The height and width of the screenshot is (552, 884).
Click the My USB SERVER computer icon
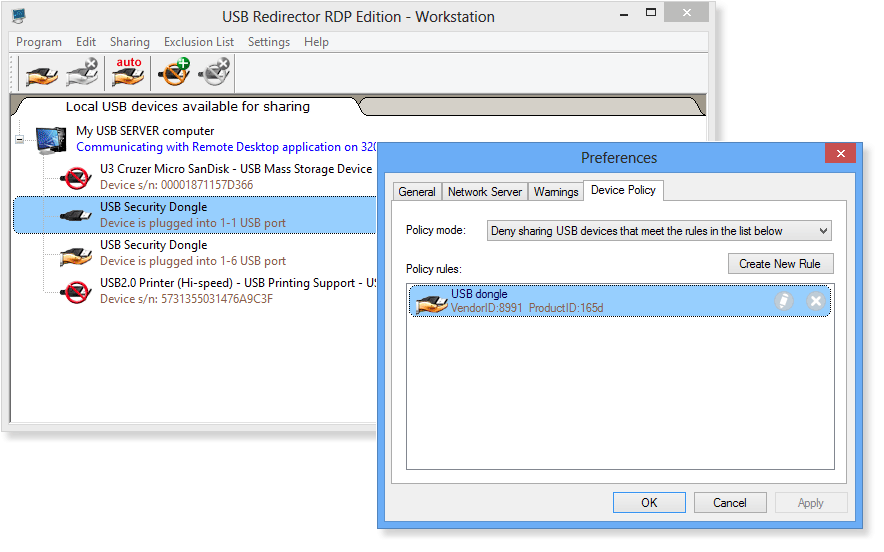(52, 139)
